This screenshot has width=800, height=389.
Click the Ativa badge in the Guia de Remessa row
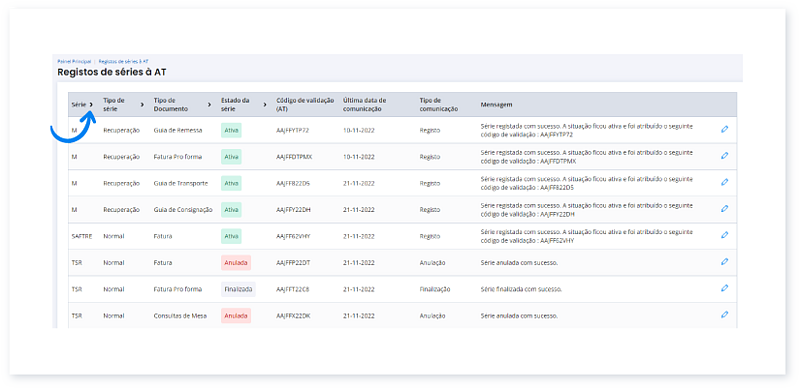point(231,130)
